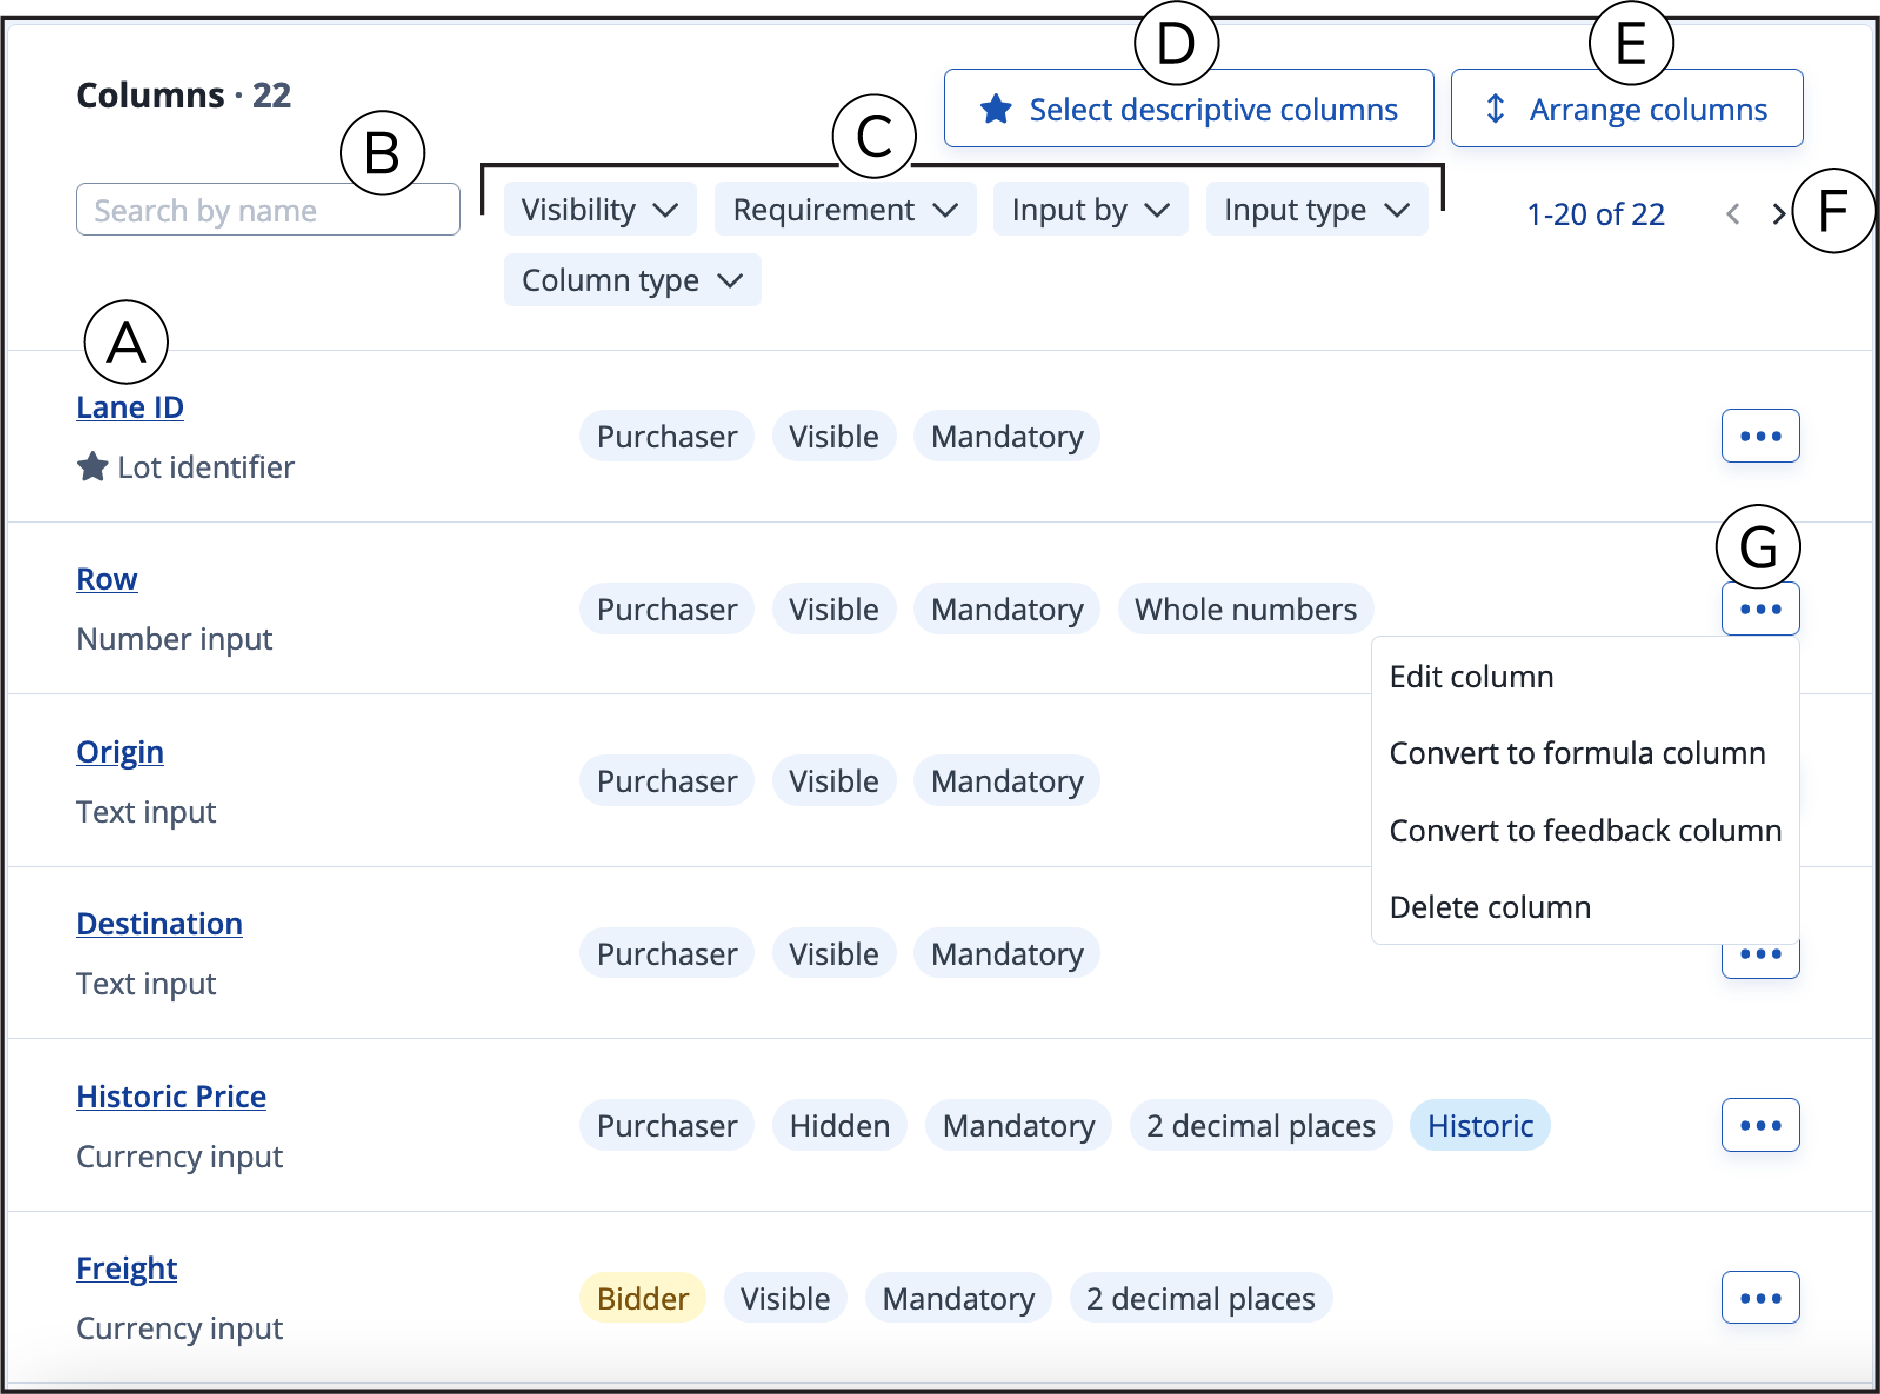Viewport: 1880px width, 1394px height.
Task: Go to next page of columns
Action: pyautogui.click(x=1778, y=214)
